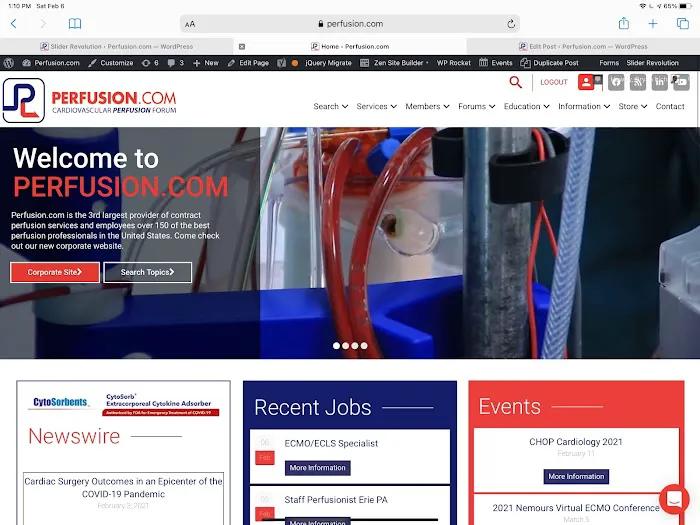The height and width of the screenshot is (525, 700).
Task: Show all tabs overview
Action: click(x=683, y=24)
